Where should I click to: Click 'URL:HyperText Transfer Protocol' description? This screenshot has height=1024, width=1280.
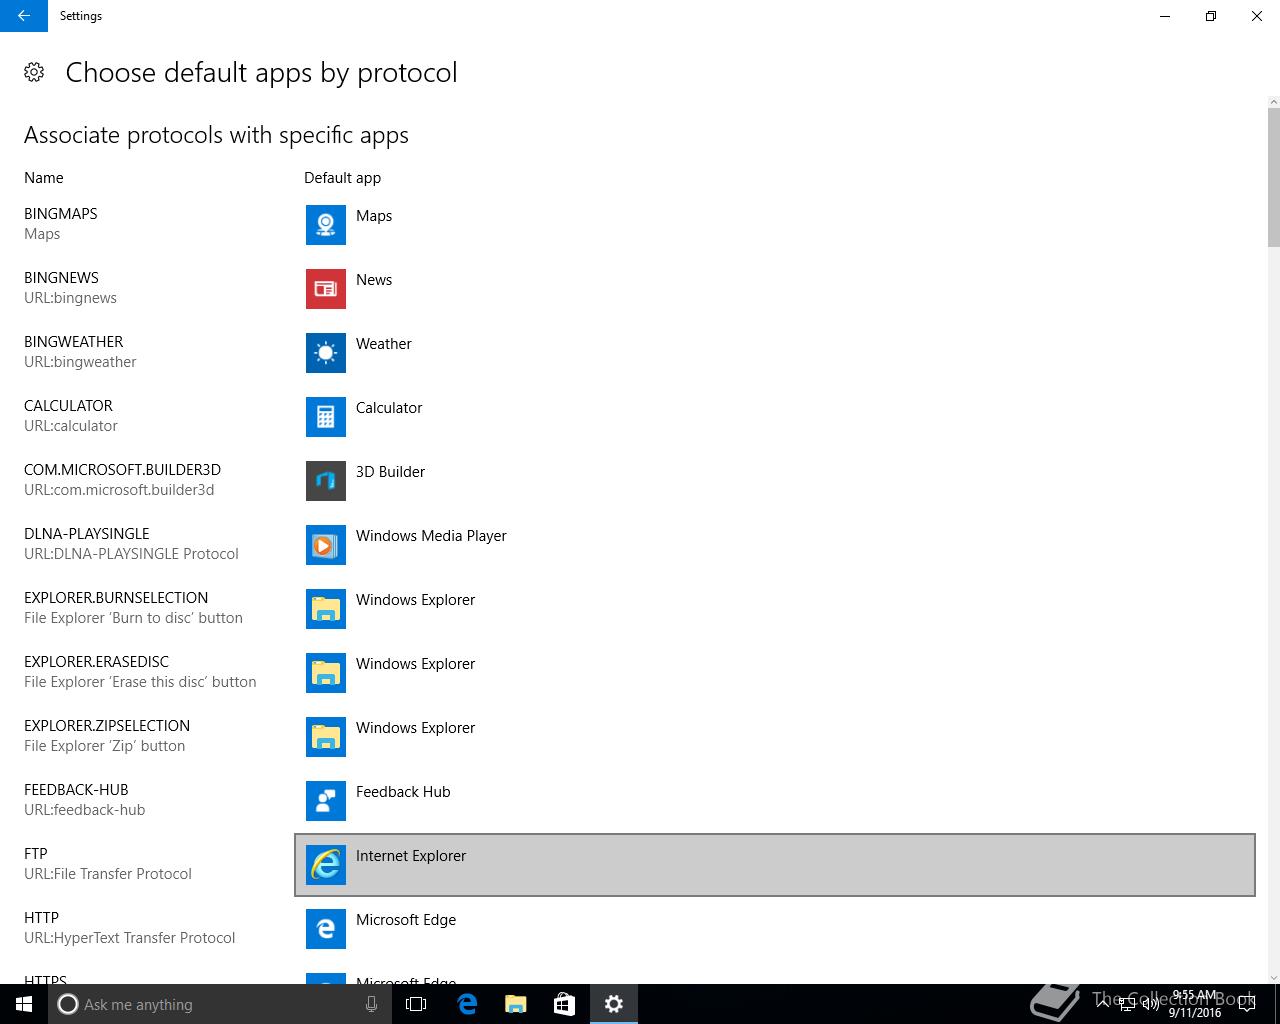[130, 938]
